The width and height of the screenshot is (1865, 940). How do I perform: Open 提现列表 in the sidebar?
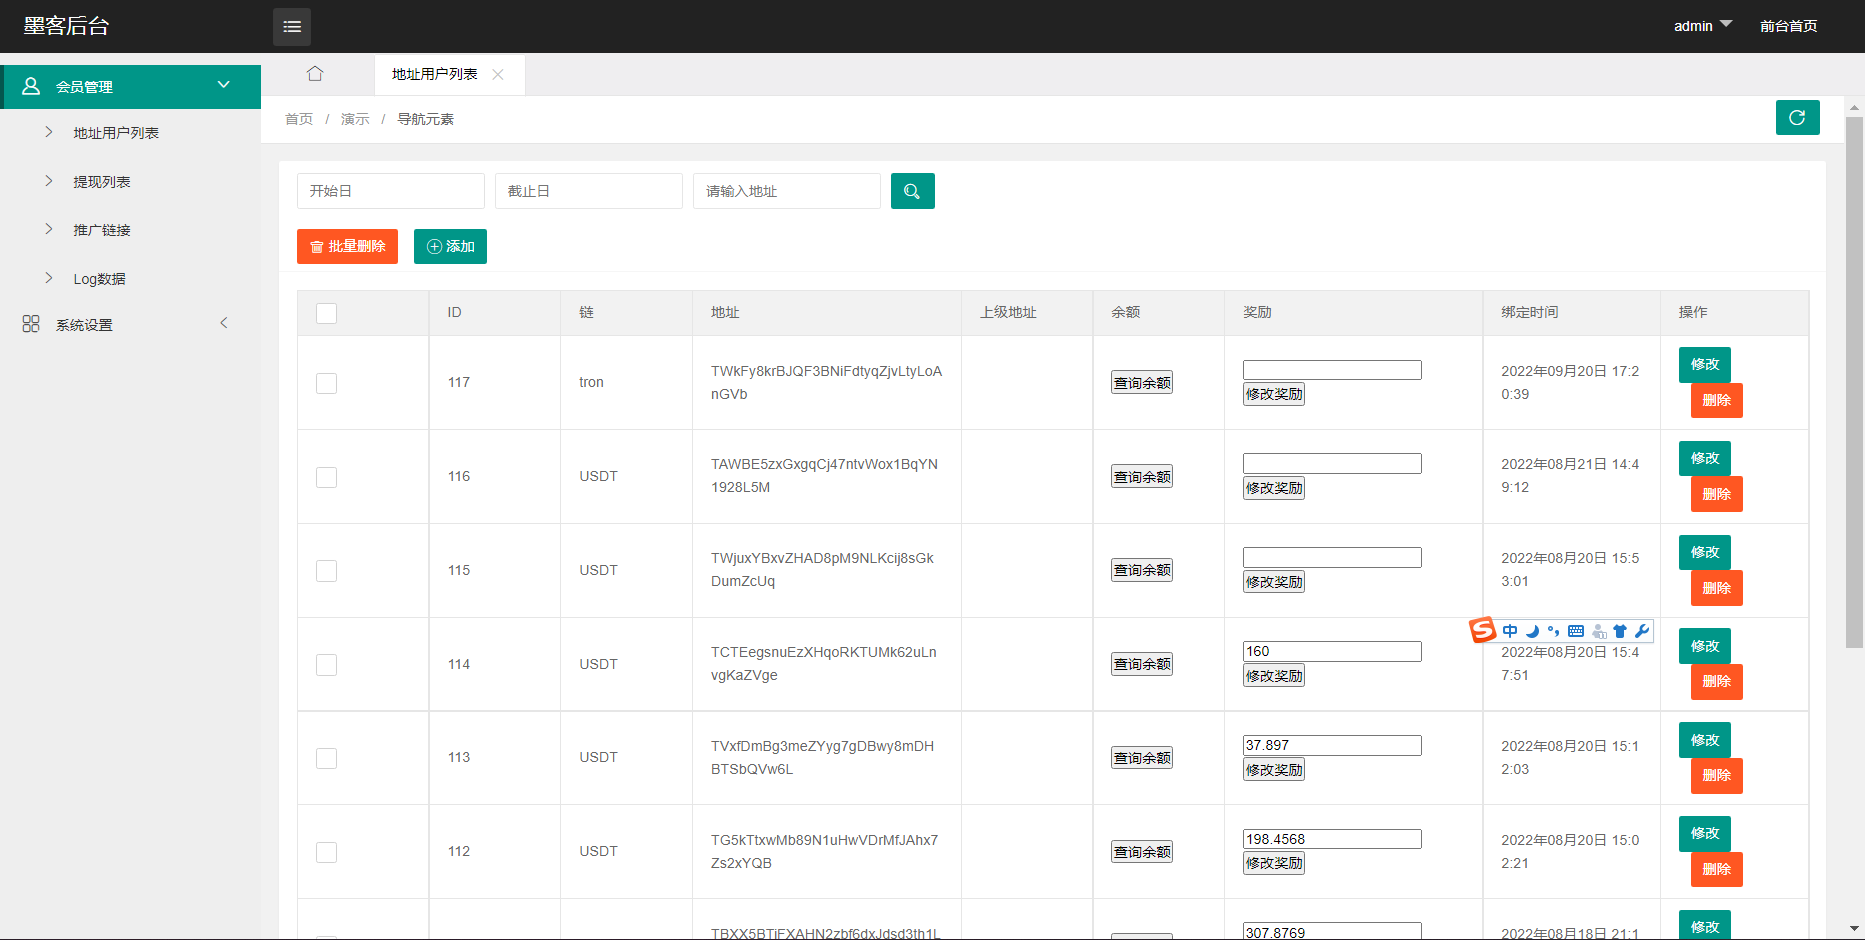coord(102,182)
